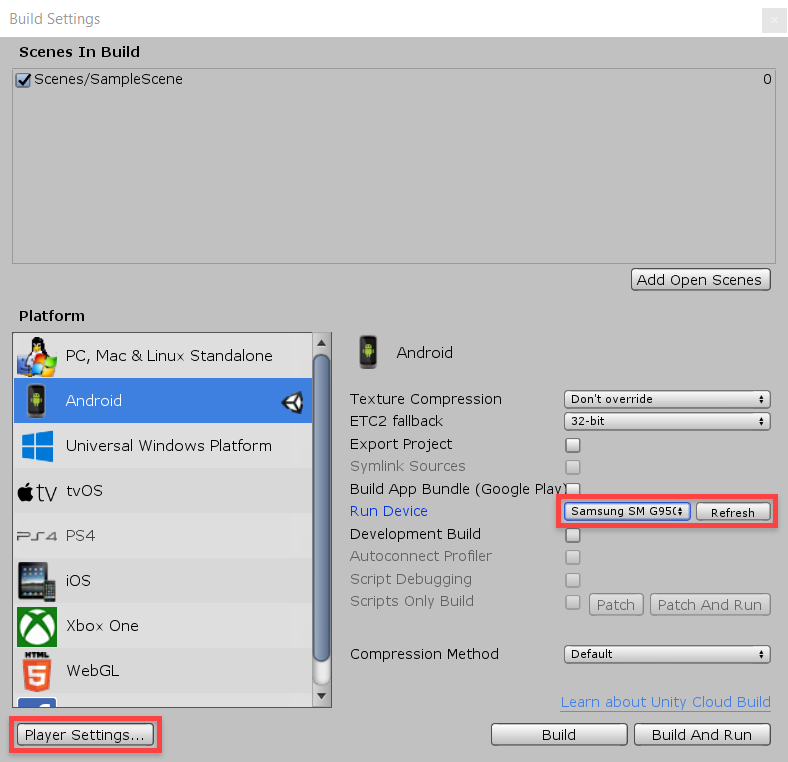Viewport: 788px width, 762px height.
Task: Click the Run Device link label
Action: pos(388,511)
